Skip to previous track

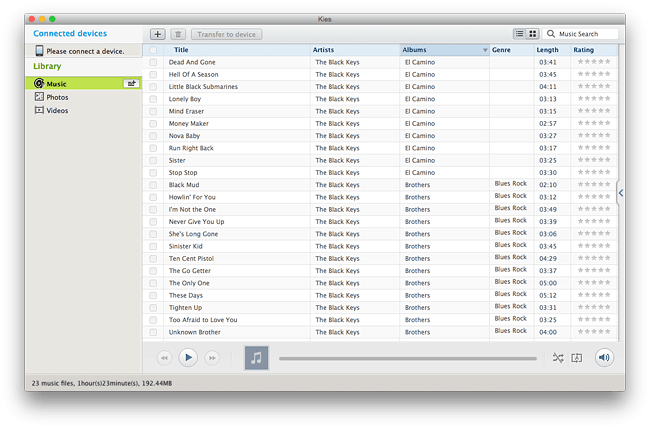point(164,357)
